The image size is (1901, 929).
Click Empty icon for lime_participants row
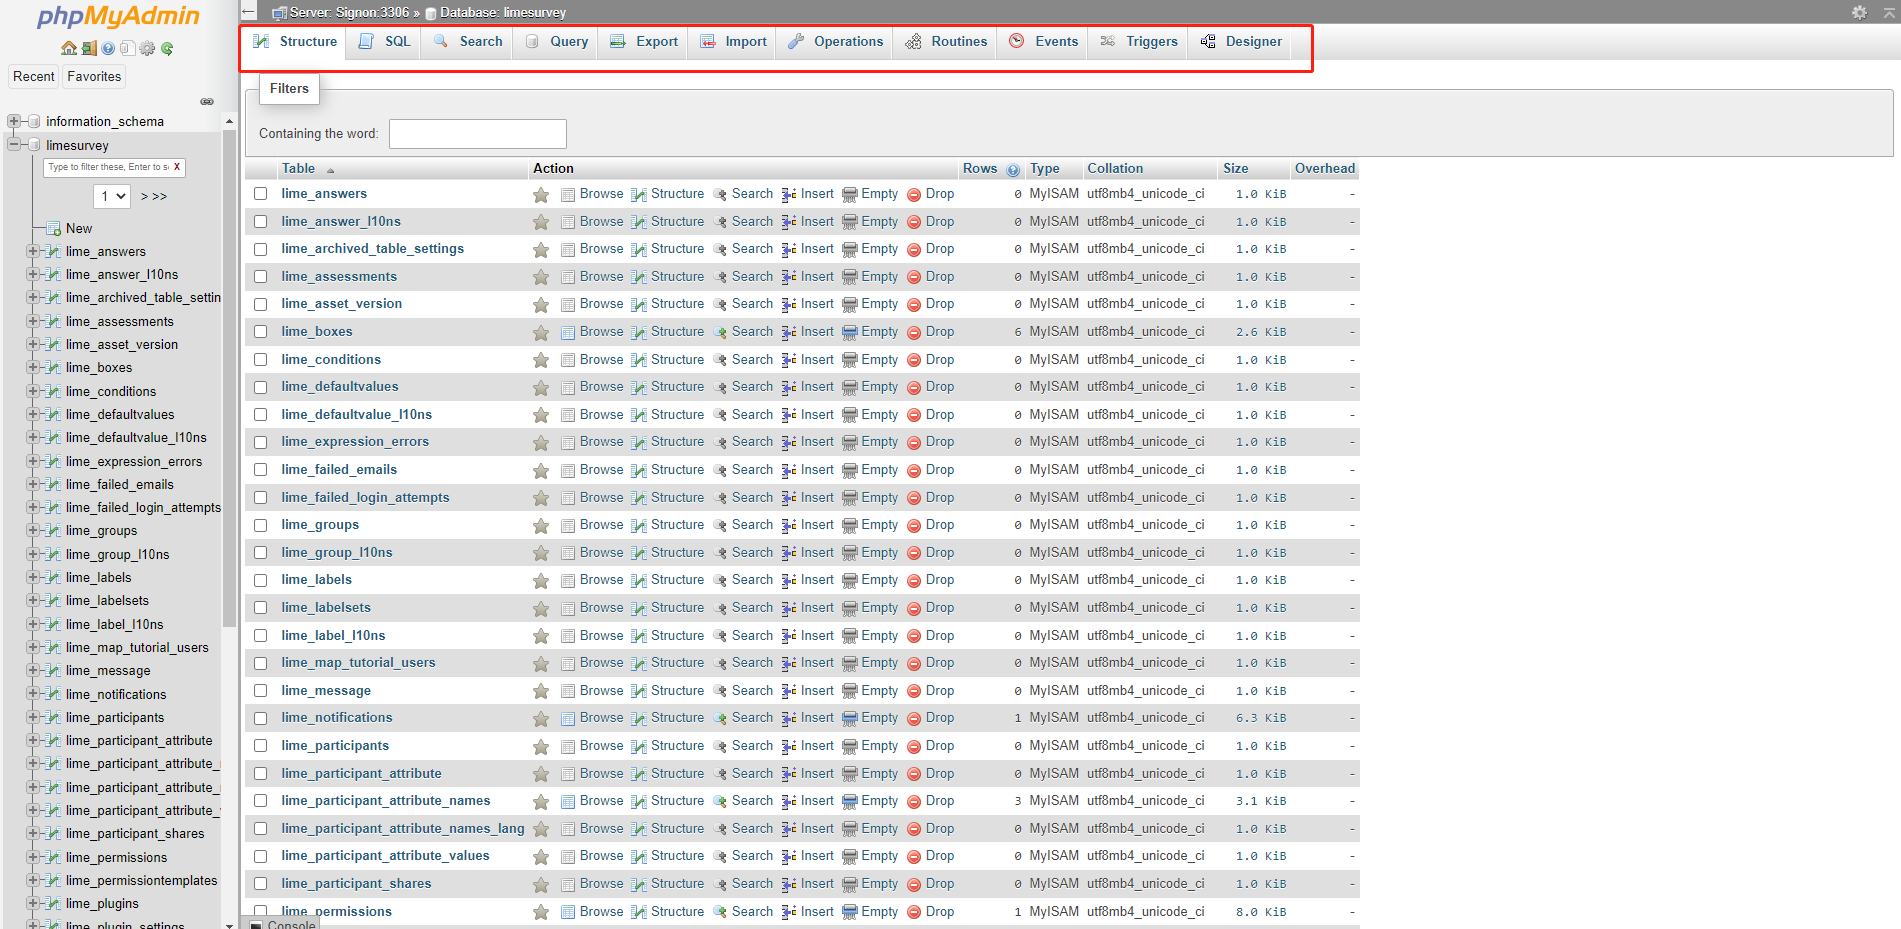849,746
